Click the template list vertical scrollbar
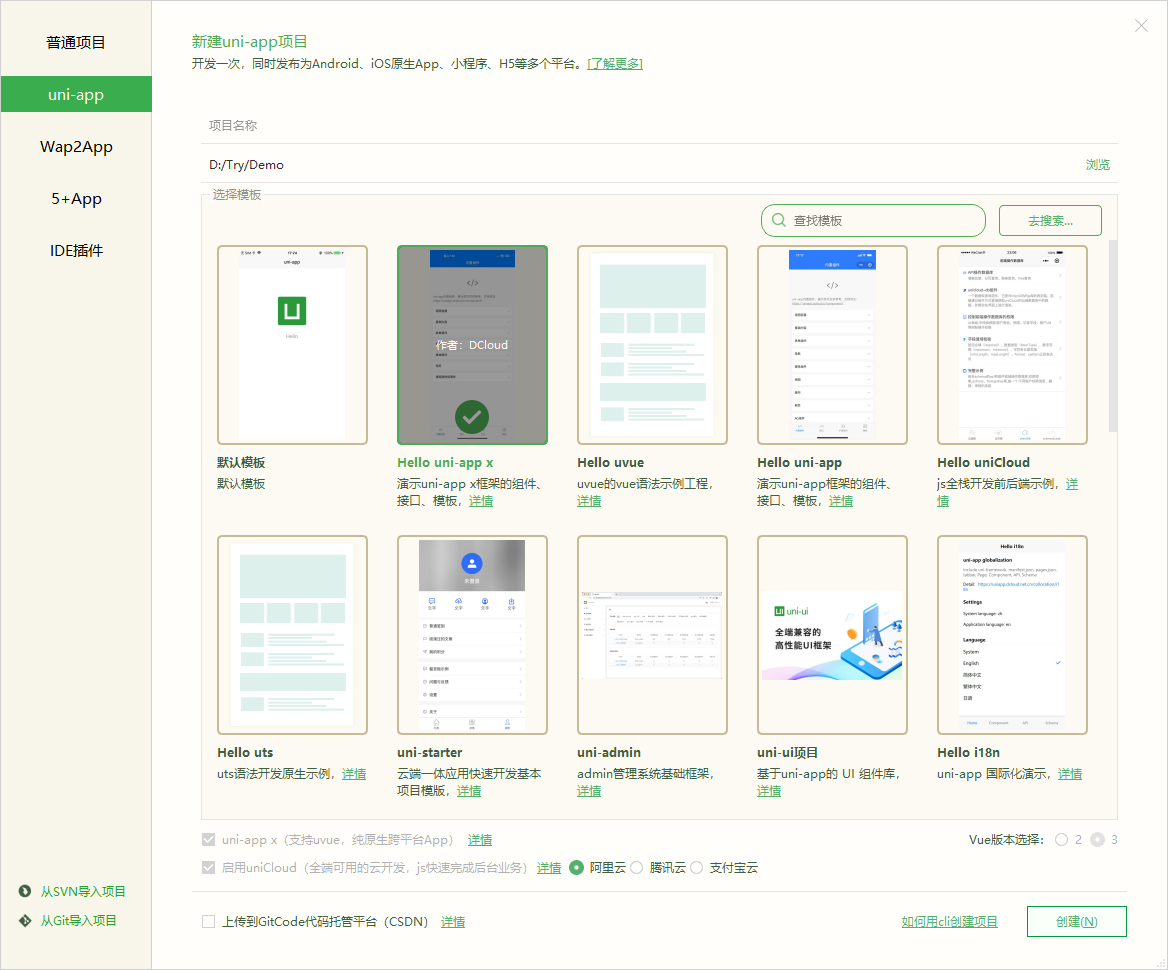Screen dimensions: 1168x970 (x=1113, y=335)
